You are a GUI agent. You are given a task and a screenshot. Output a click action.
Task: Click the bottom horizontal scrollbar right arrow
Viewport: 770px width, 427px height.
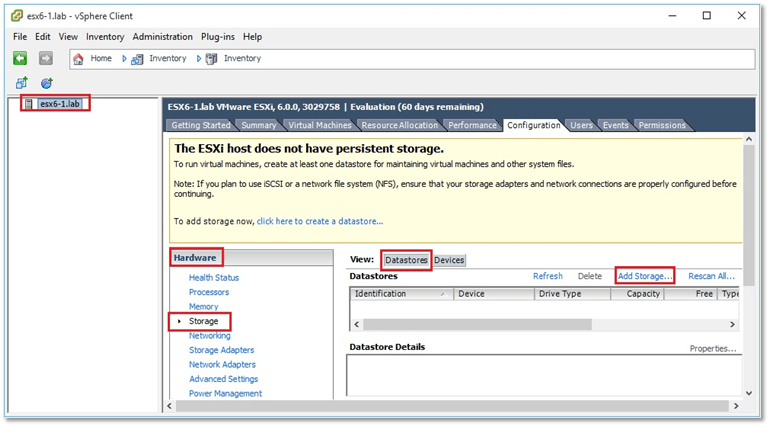(736, 406)
